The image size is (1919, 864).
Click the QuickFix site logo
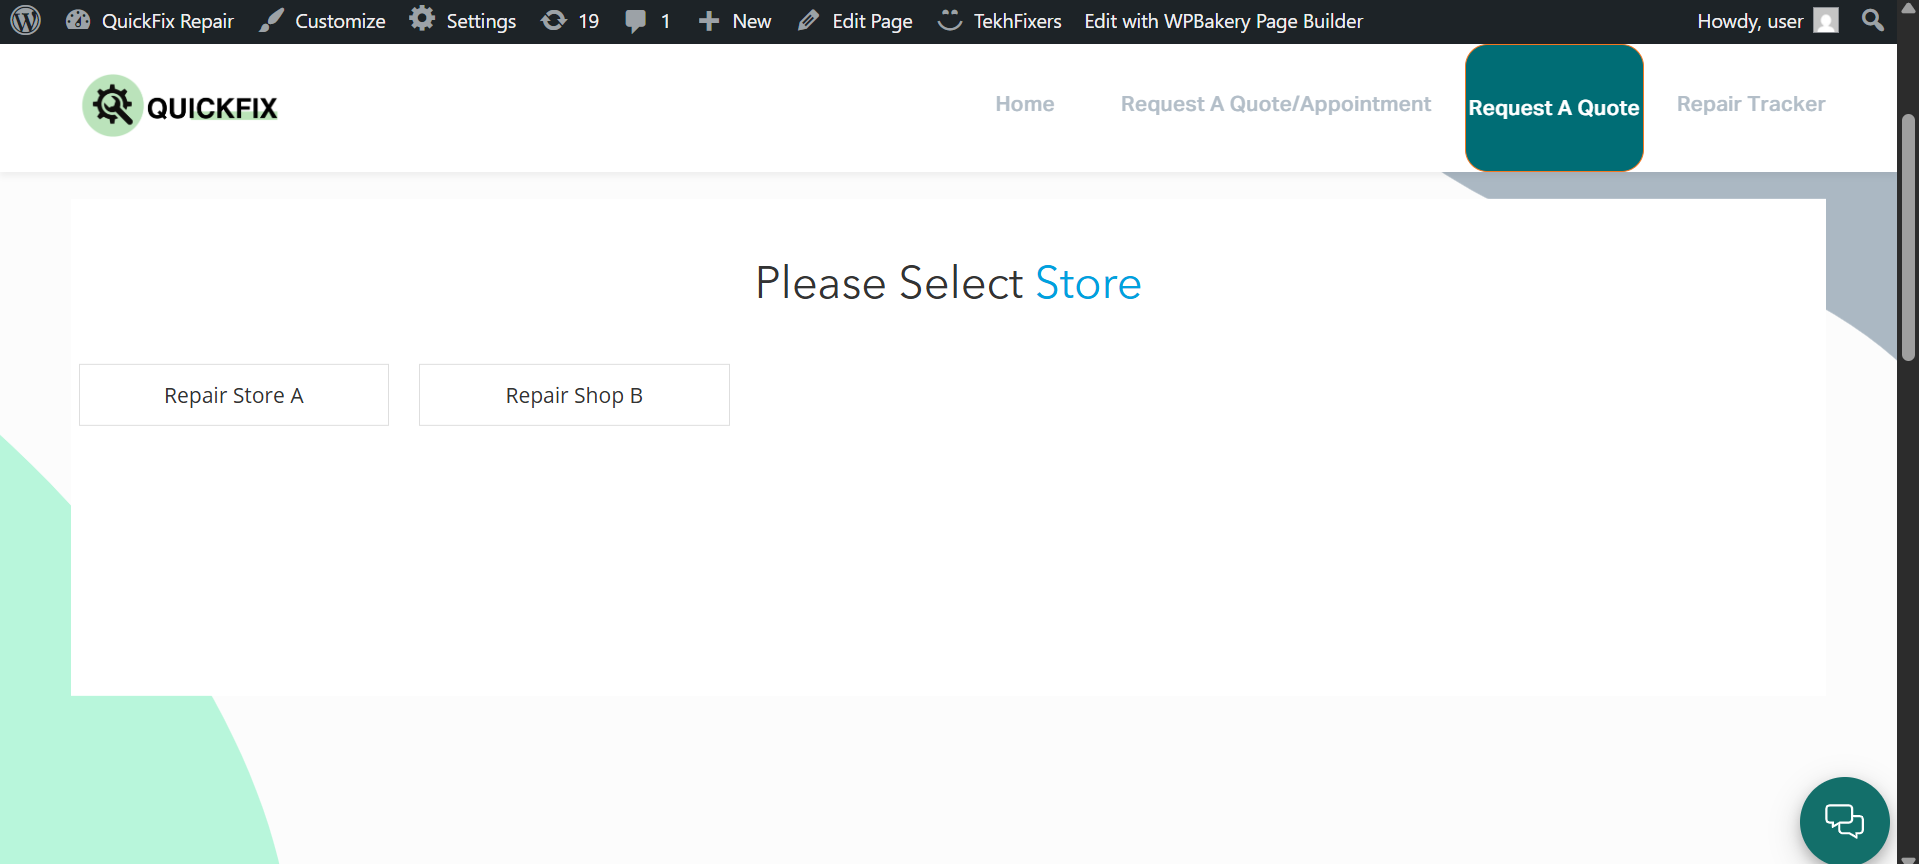pos(181,106)
